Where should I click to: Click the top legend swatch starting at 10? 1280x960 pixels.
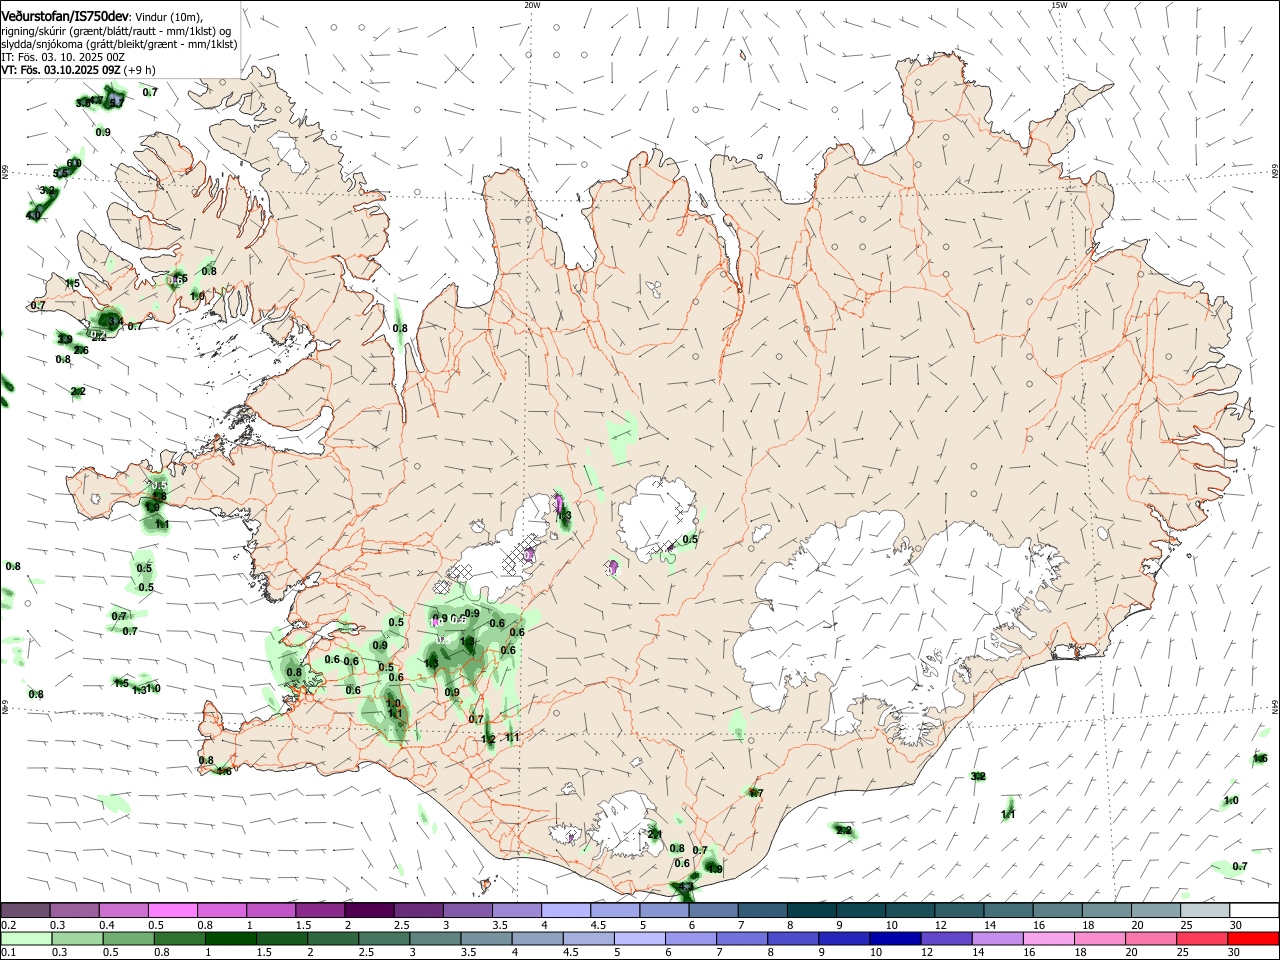point(909,910)
